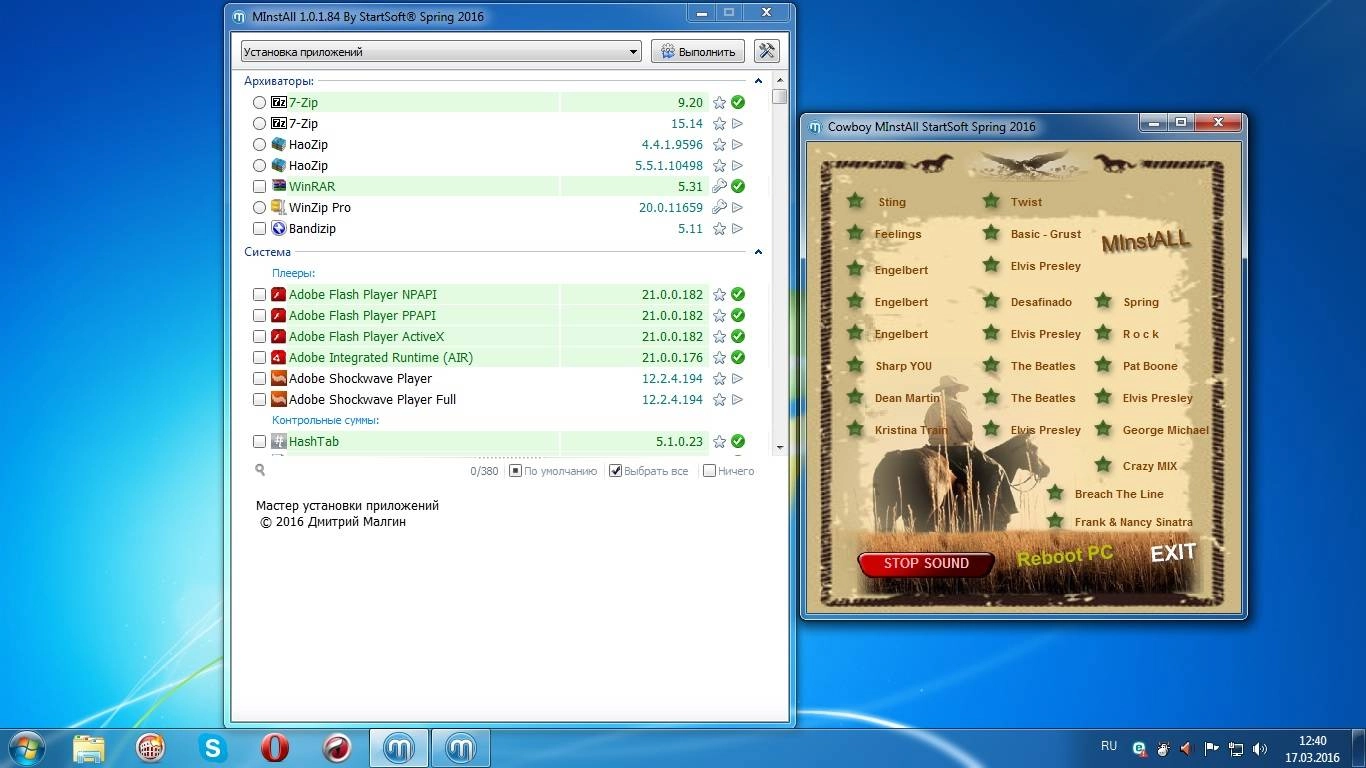Open Opera browser from the taskbar
The width and height of the screenshot is (1366, 768).
tap(274, 747)
